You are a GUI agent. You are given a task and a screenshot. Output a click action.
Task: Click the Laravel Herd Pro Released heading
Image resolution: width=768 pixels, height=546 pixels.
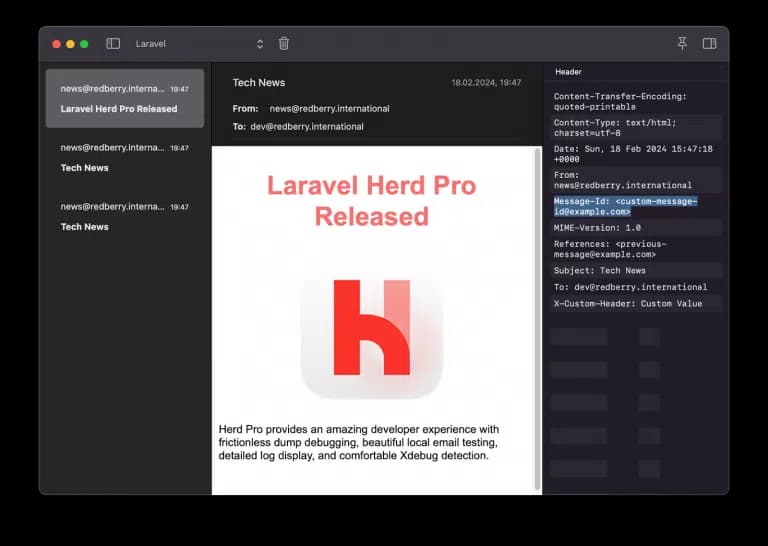pyautogui.click(x=372, y=201)
